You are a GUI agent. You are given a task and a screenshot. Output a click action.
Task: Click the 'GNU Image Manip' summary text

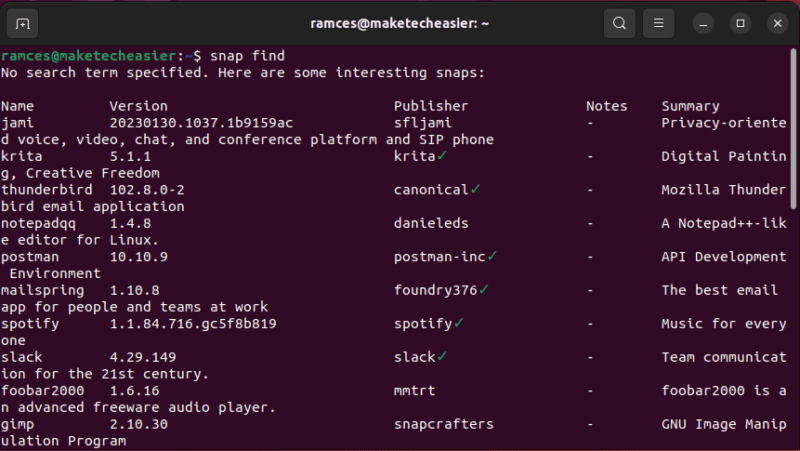pyautogui.click(x=723, y=424)
